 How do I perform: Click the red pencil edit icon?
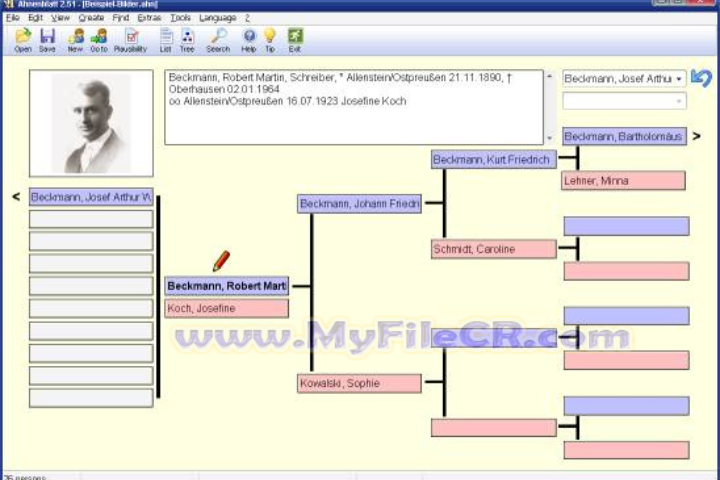221,261
